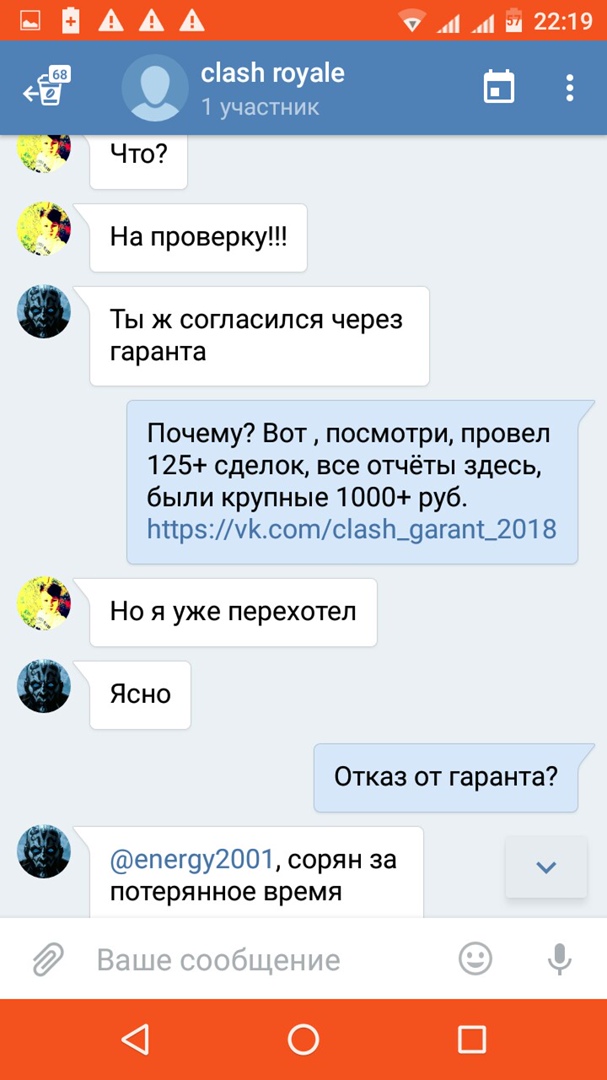
Task: Open the clash royale chat title
Action: click(272, 74)
